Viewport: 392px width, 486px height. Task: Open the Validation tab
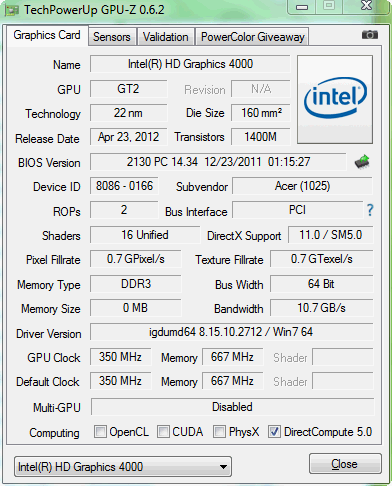pos(166,37)
